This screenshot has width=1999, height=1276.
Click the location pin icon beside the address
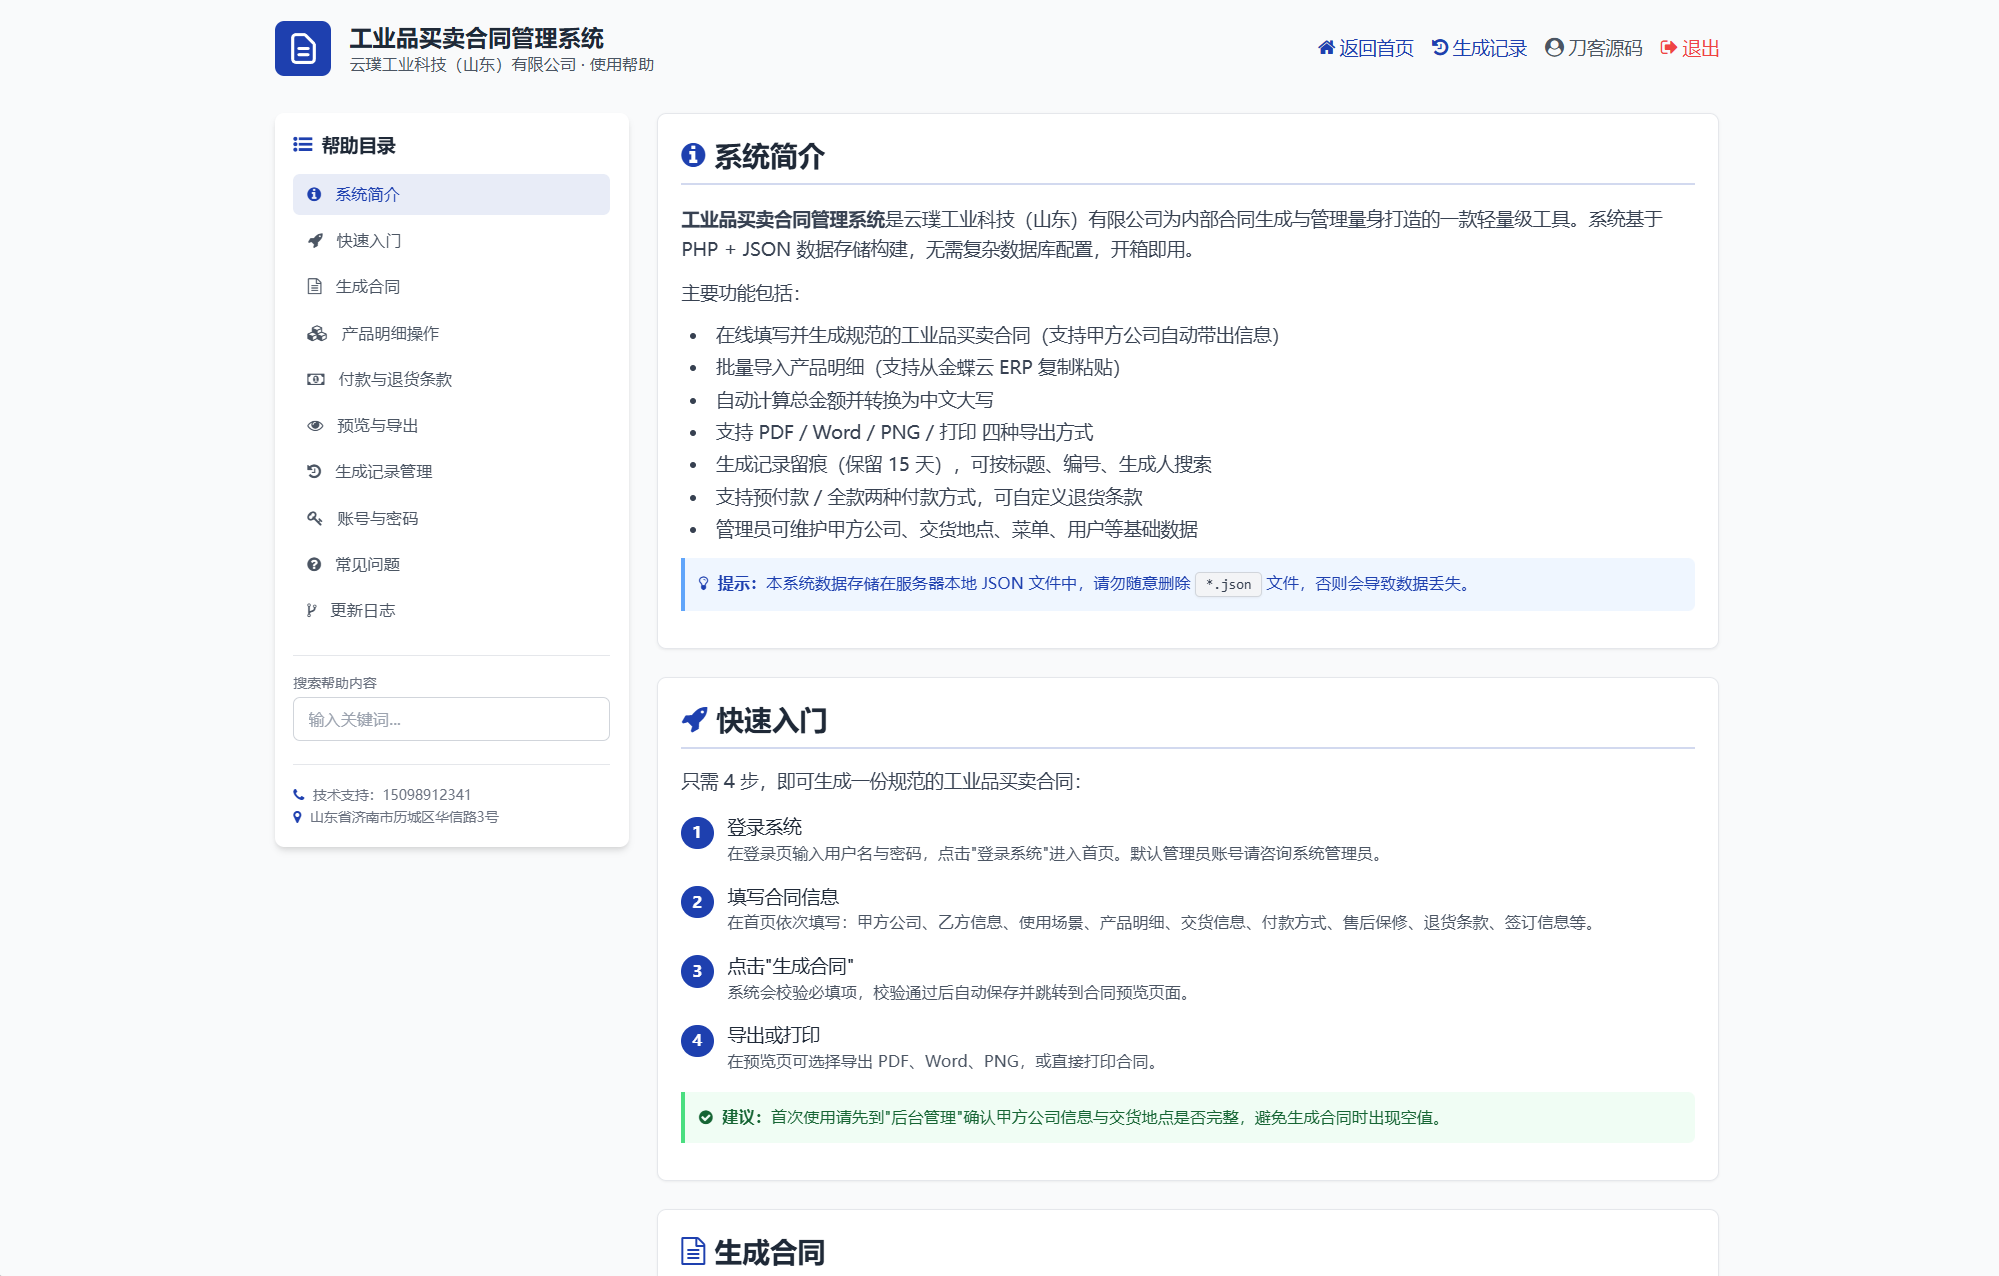tap(297, 817)
